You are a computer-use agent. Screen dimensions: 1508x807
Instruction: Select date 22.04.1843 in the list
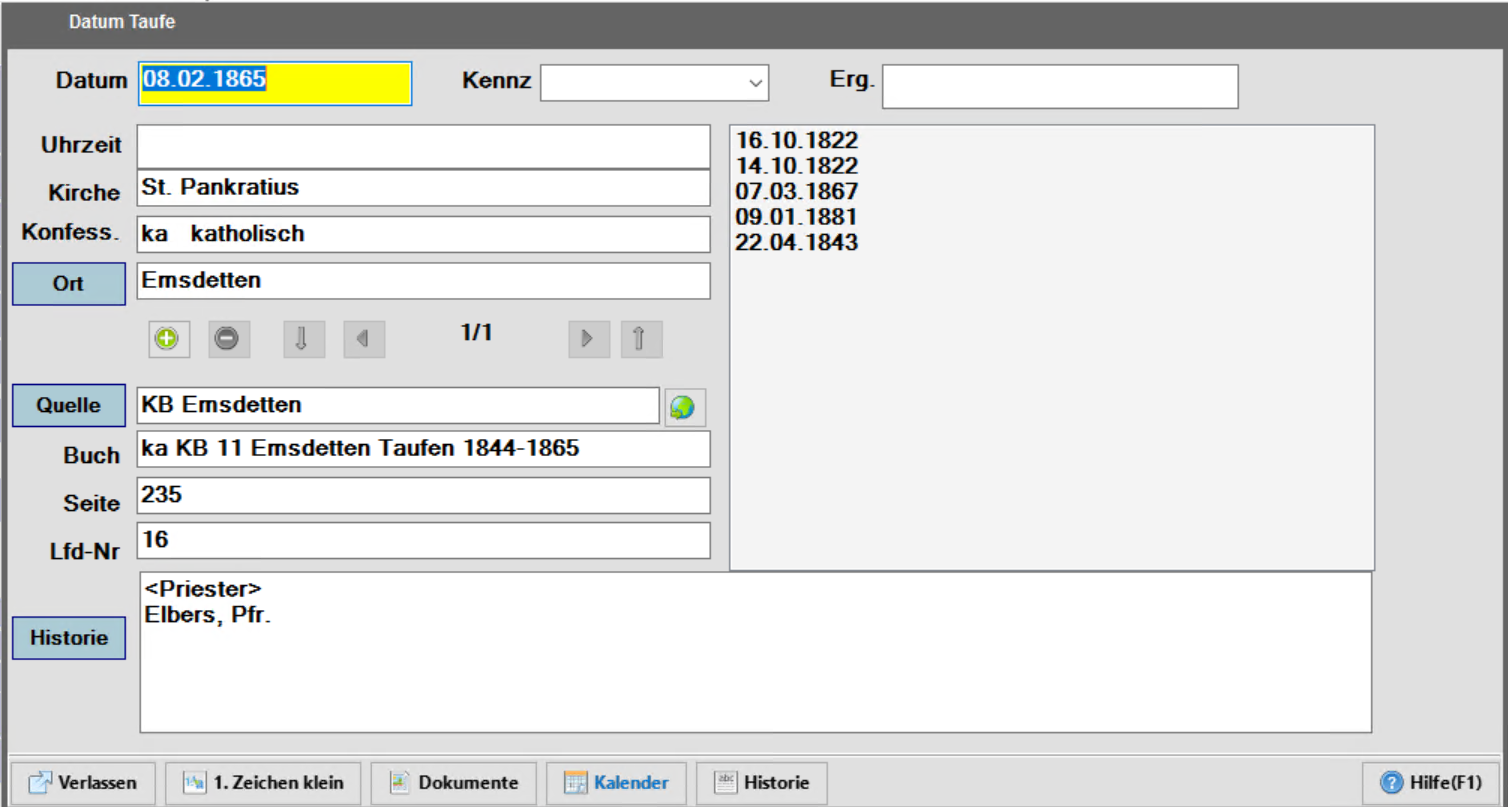797,242
